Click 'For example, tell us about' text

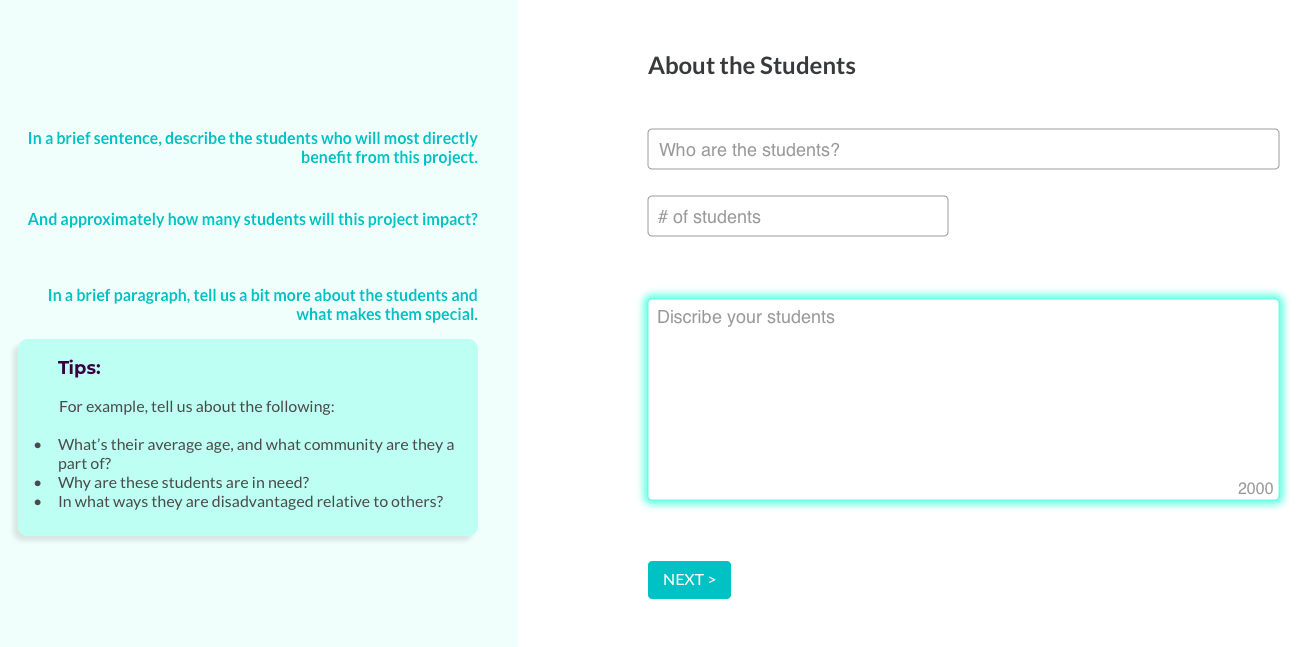(196, 407)
